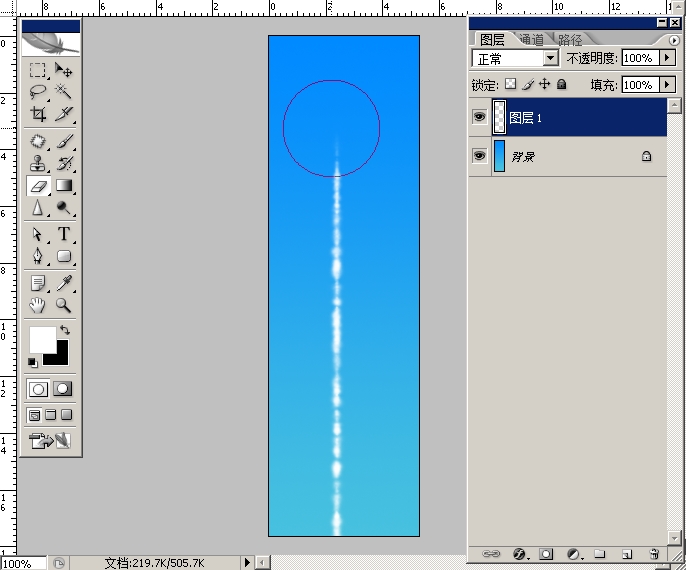Hide layer 图层 1 with eye icon
686x570 pixels.
tap(480, 117)
